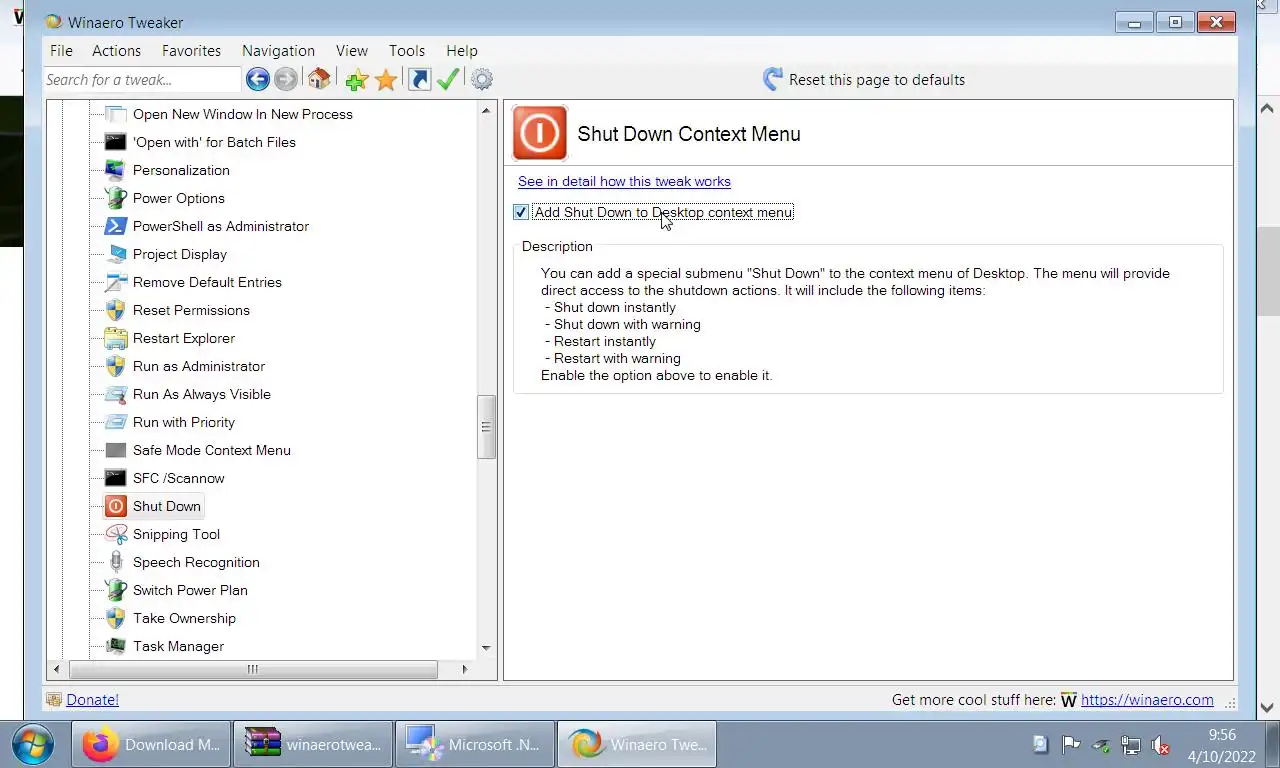
Task: Open the Favorites menu
Action: 191,50
